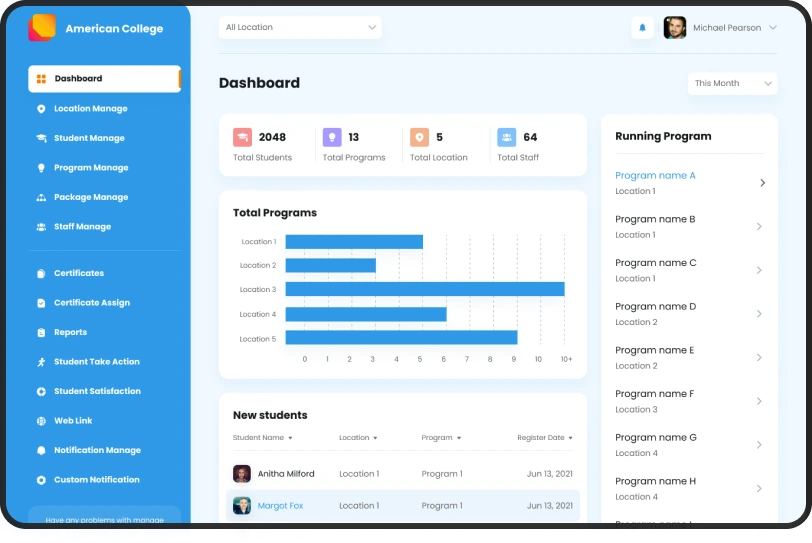Screen dimensions: 812x543
Task: Go to Reports in the sidebar
Action: [x=70, y=332]
